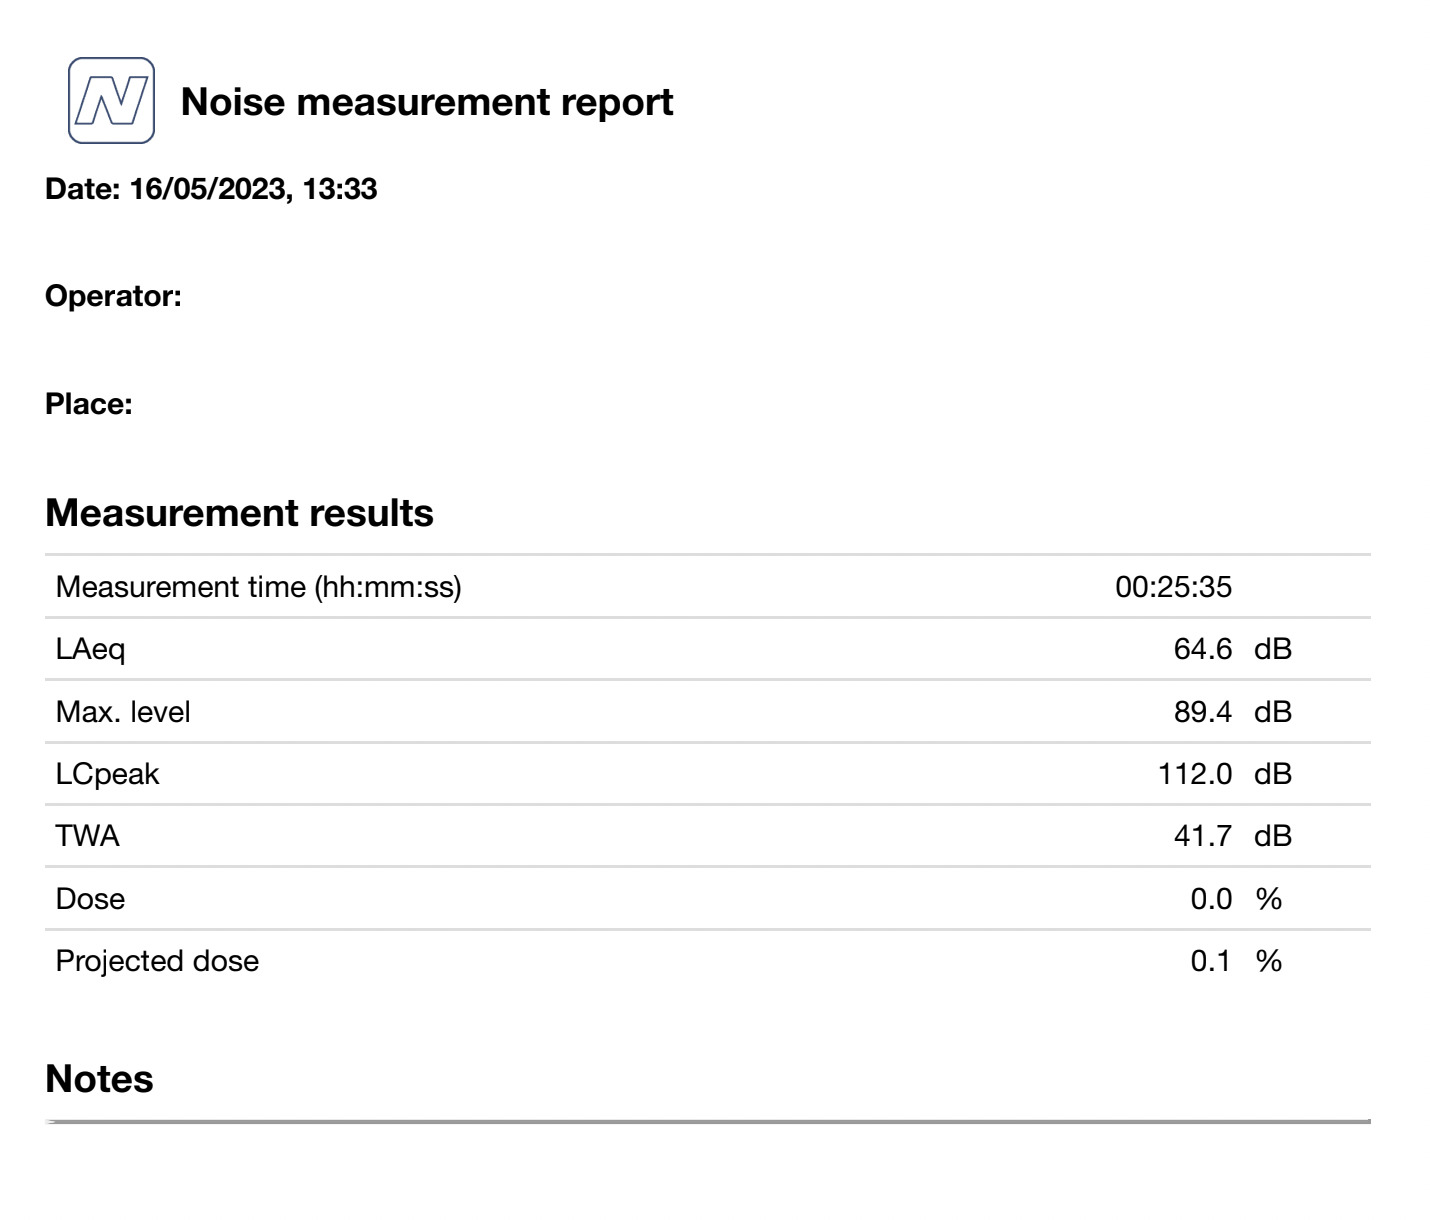Click the 'Projected dose' label
The width and height of the screenshot is (1430, 1220).
click(x=158, y=961)
